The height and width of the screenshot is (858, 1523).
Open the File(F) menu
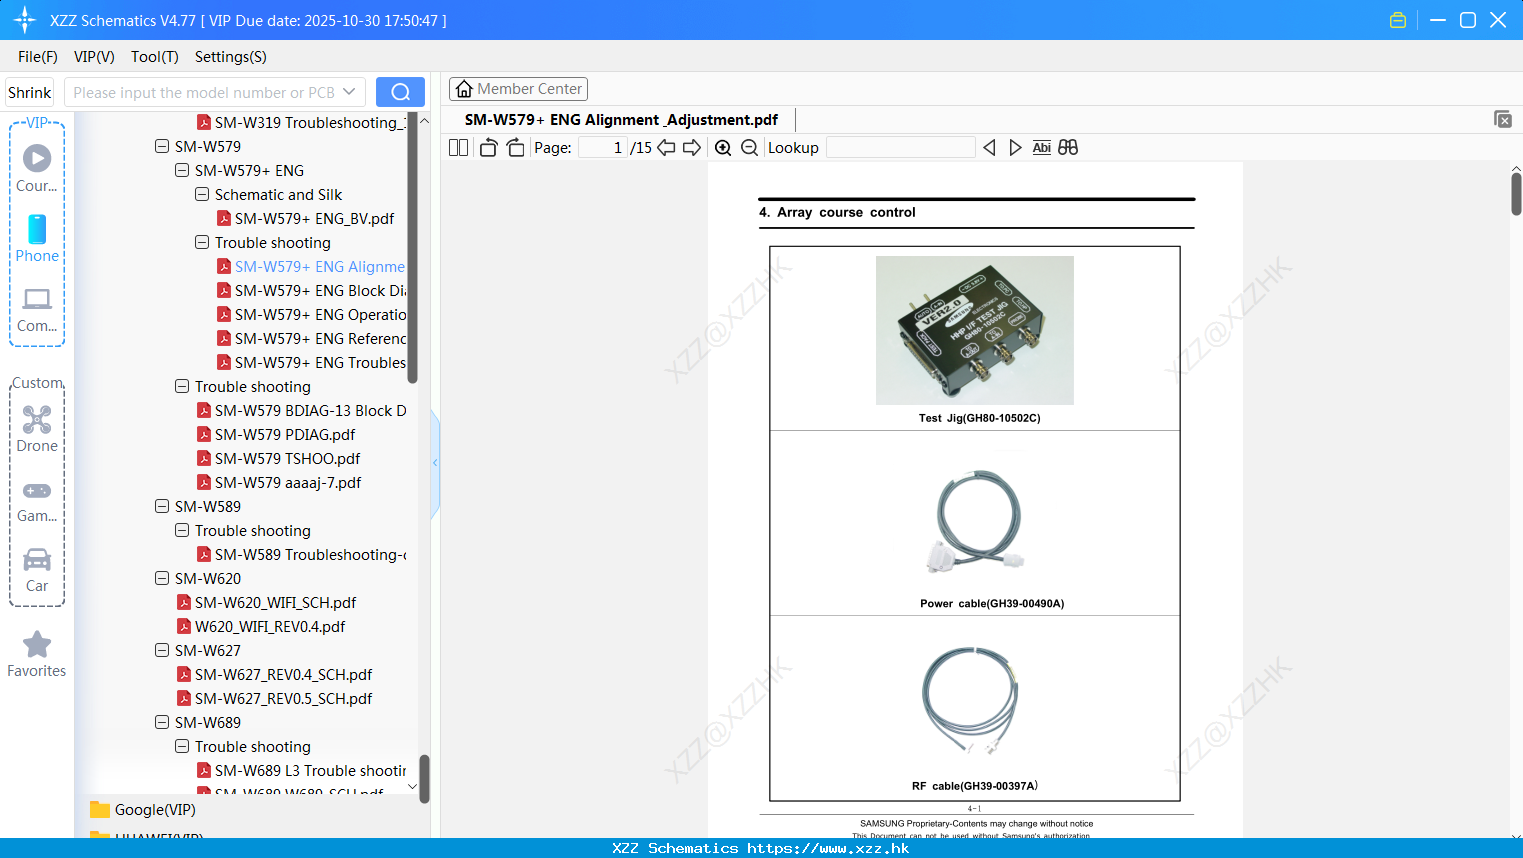38,57
